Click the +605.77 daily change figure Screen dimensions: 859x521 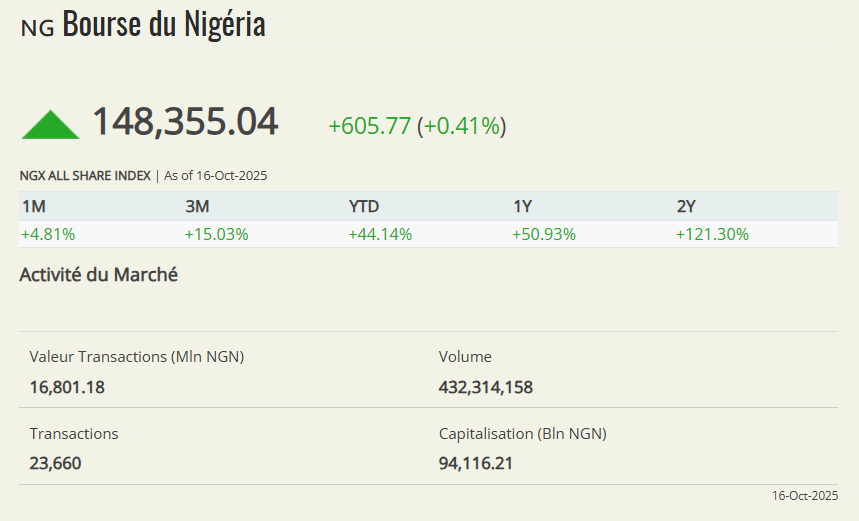click(369, 126)
